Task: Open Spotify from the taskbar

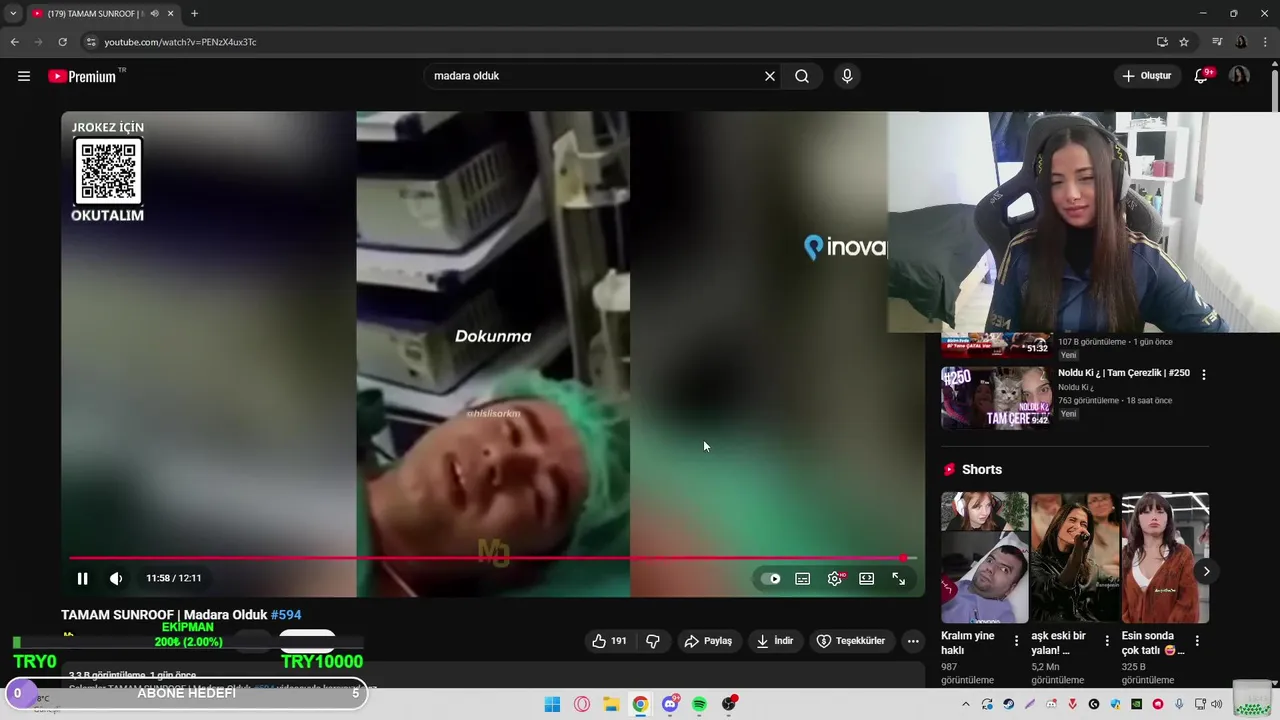Action: coord(699,705)
